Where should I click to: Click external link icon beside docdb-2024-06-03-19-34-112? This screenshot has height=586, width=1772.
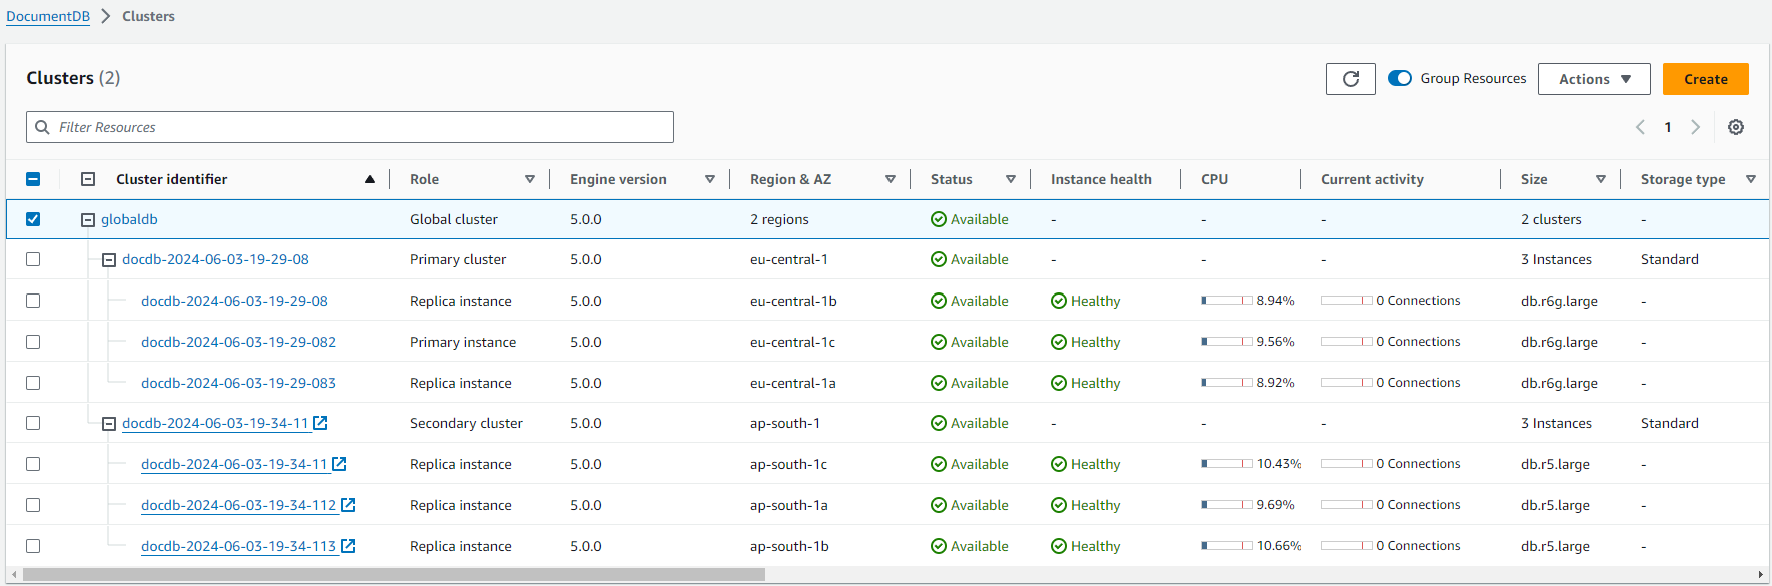pos(348,505)
